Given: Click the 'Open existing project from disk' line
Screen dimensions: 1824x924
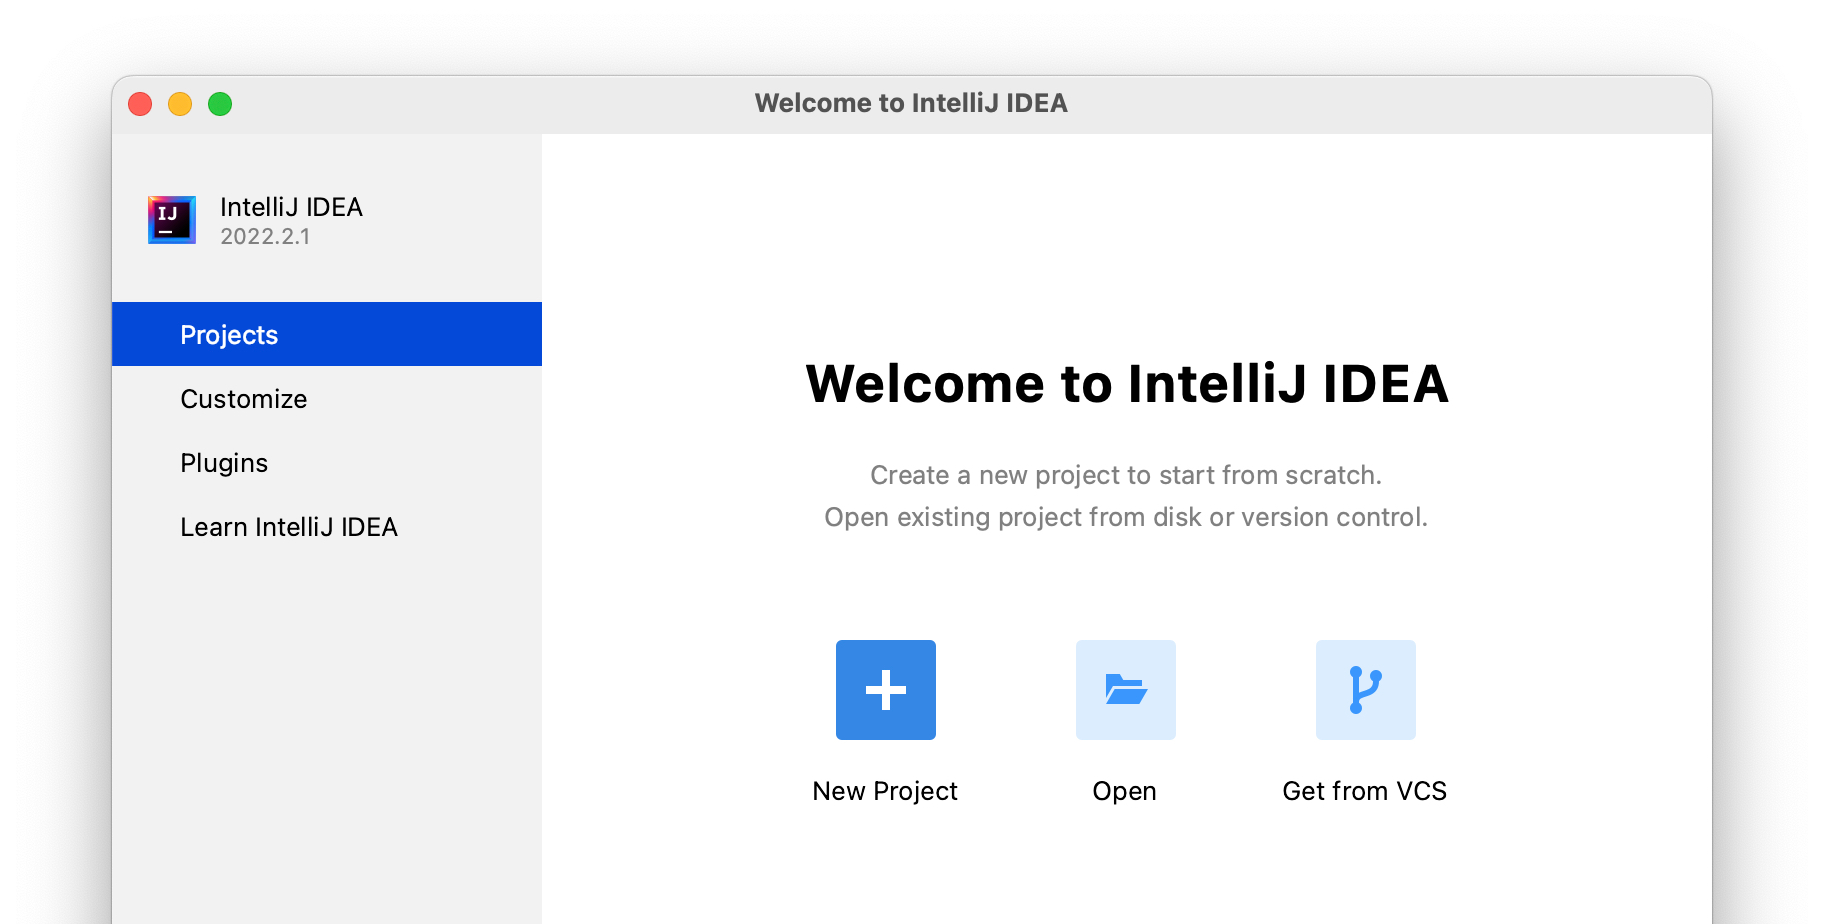Looking at the screenshot, I should point(1126,517).
